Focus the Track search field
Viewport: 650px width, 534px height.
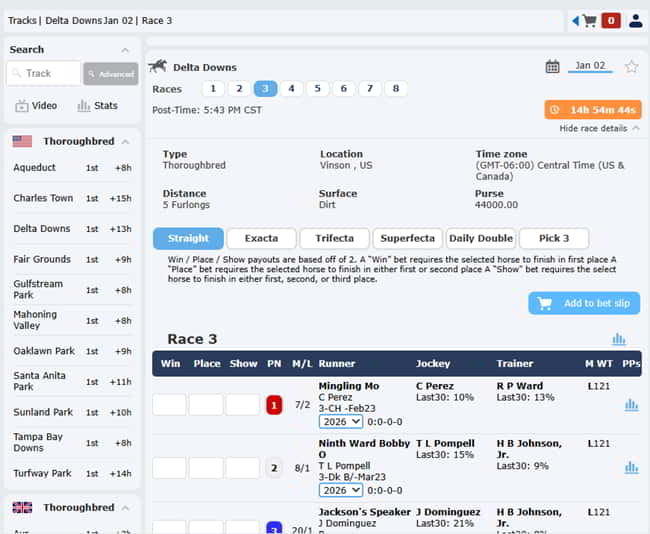44,73
